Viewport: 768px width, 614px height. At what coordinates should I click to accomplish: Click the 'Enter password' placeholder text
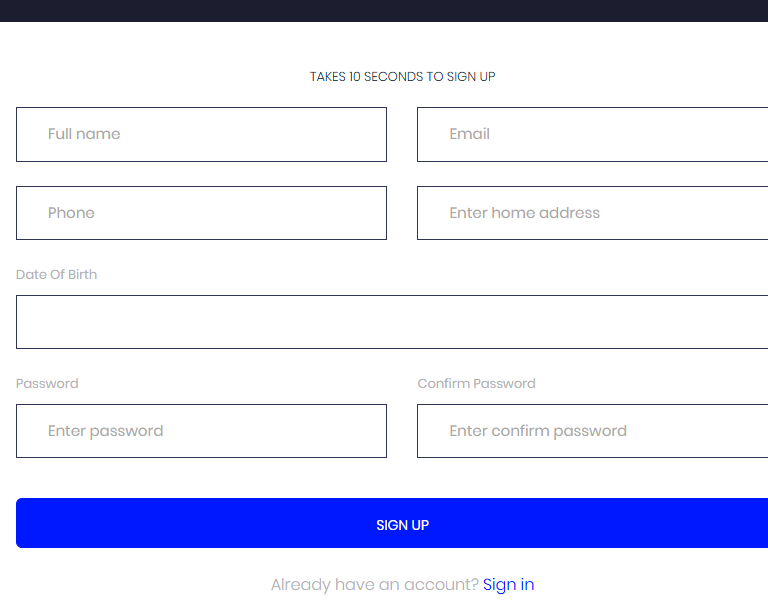point(105,431)
